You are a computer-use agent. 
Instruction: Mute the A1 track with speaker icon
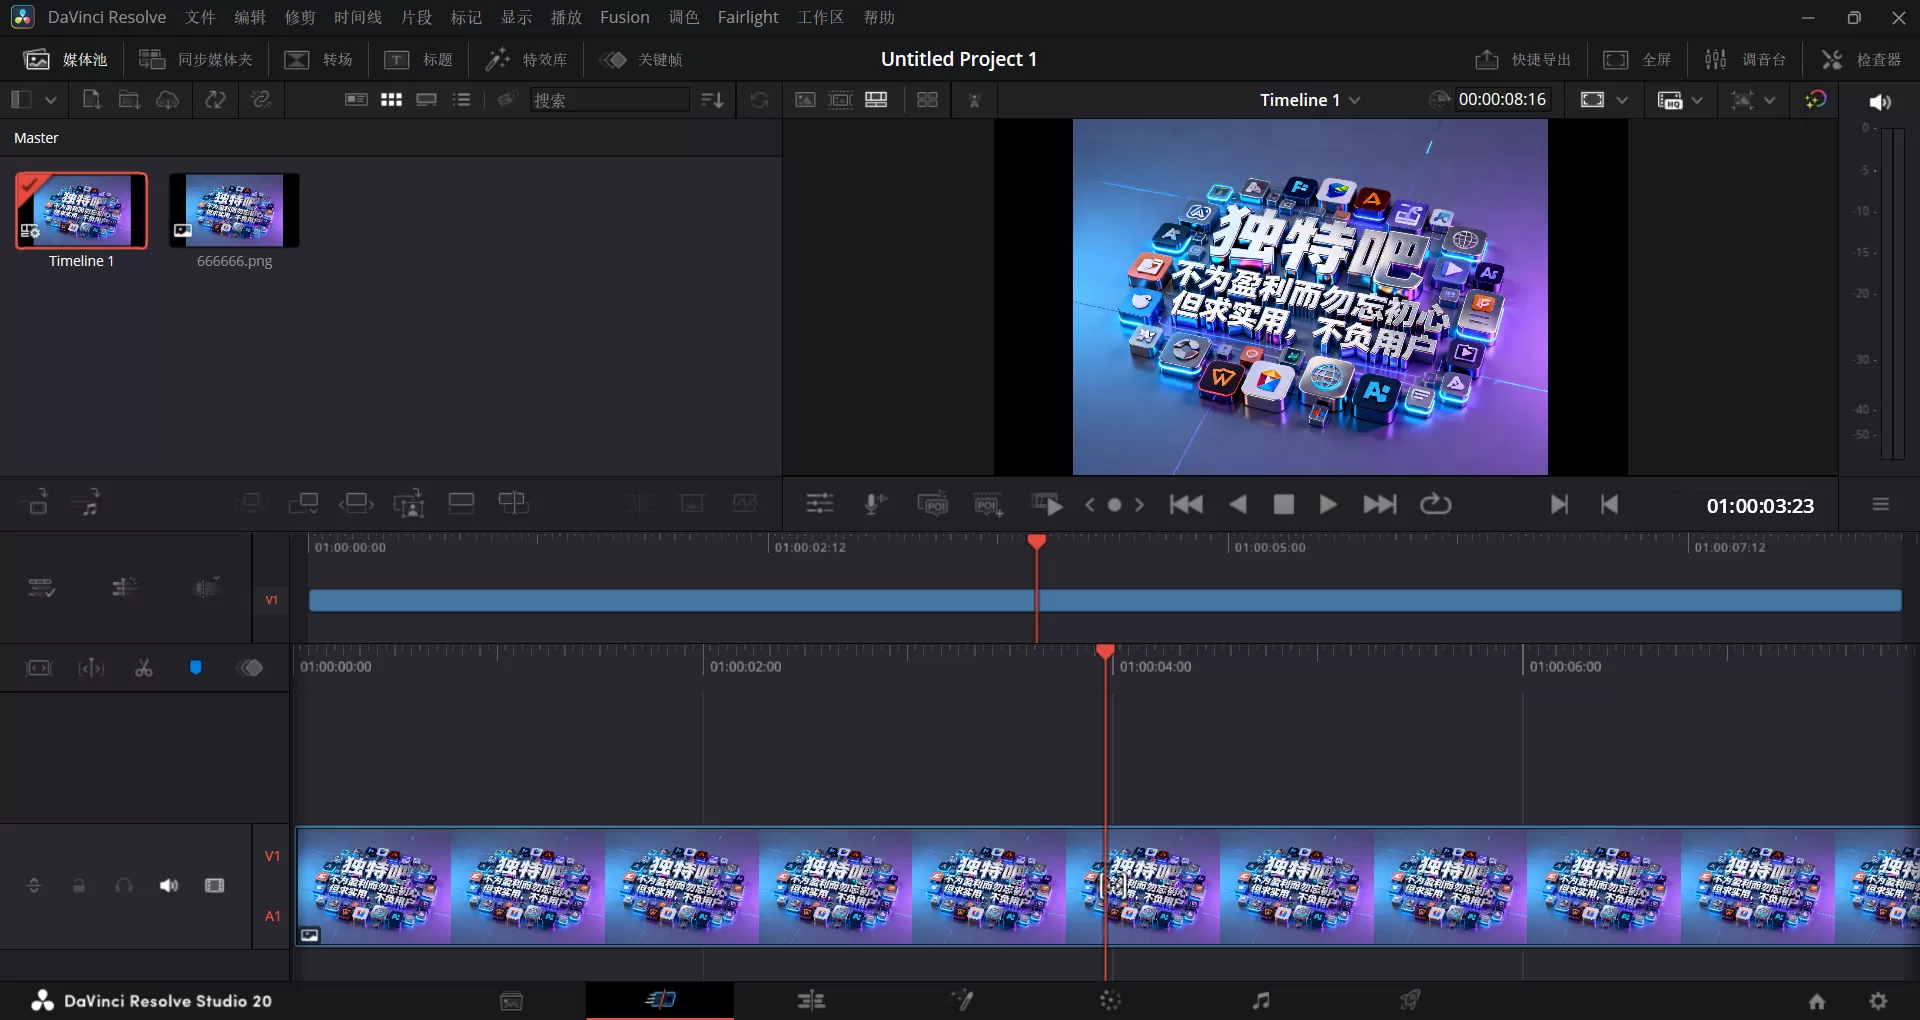167,886
